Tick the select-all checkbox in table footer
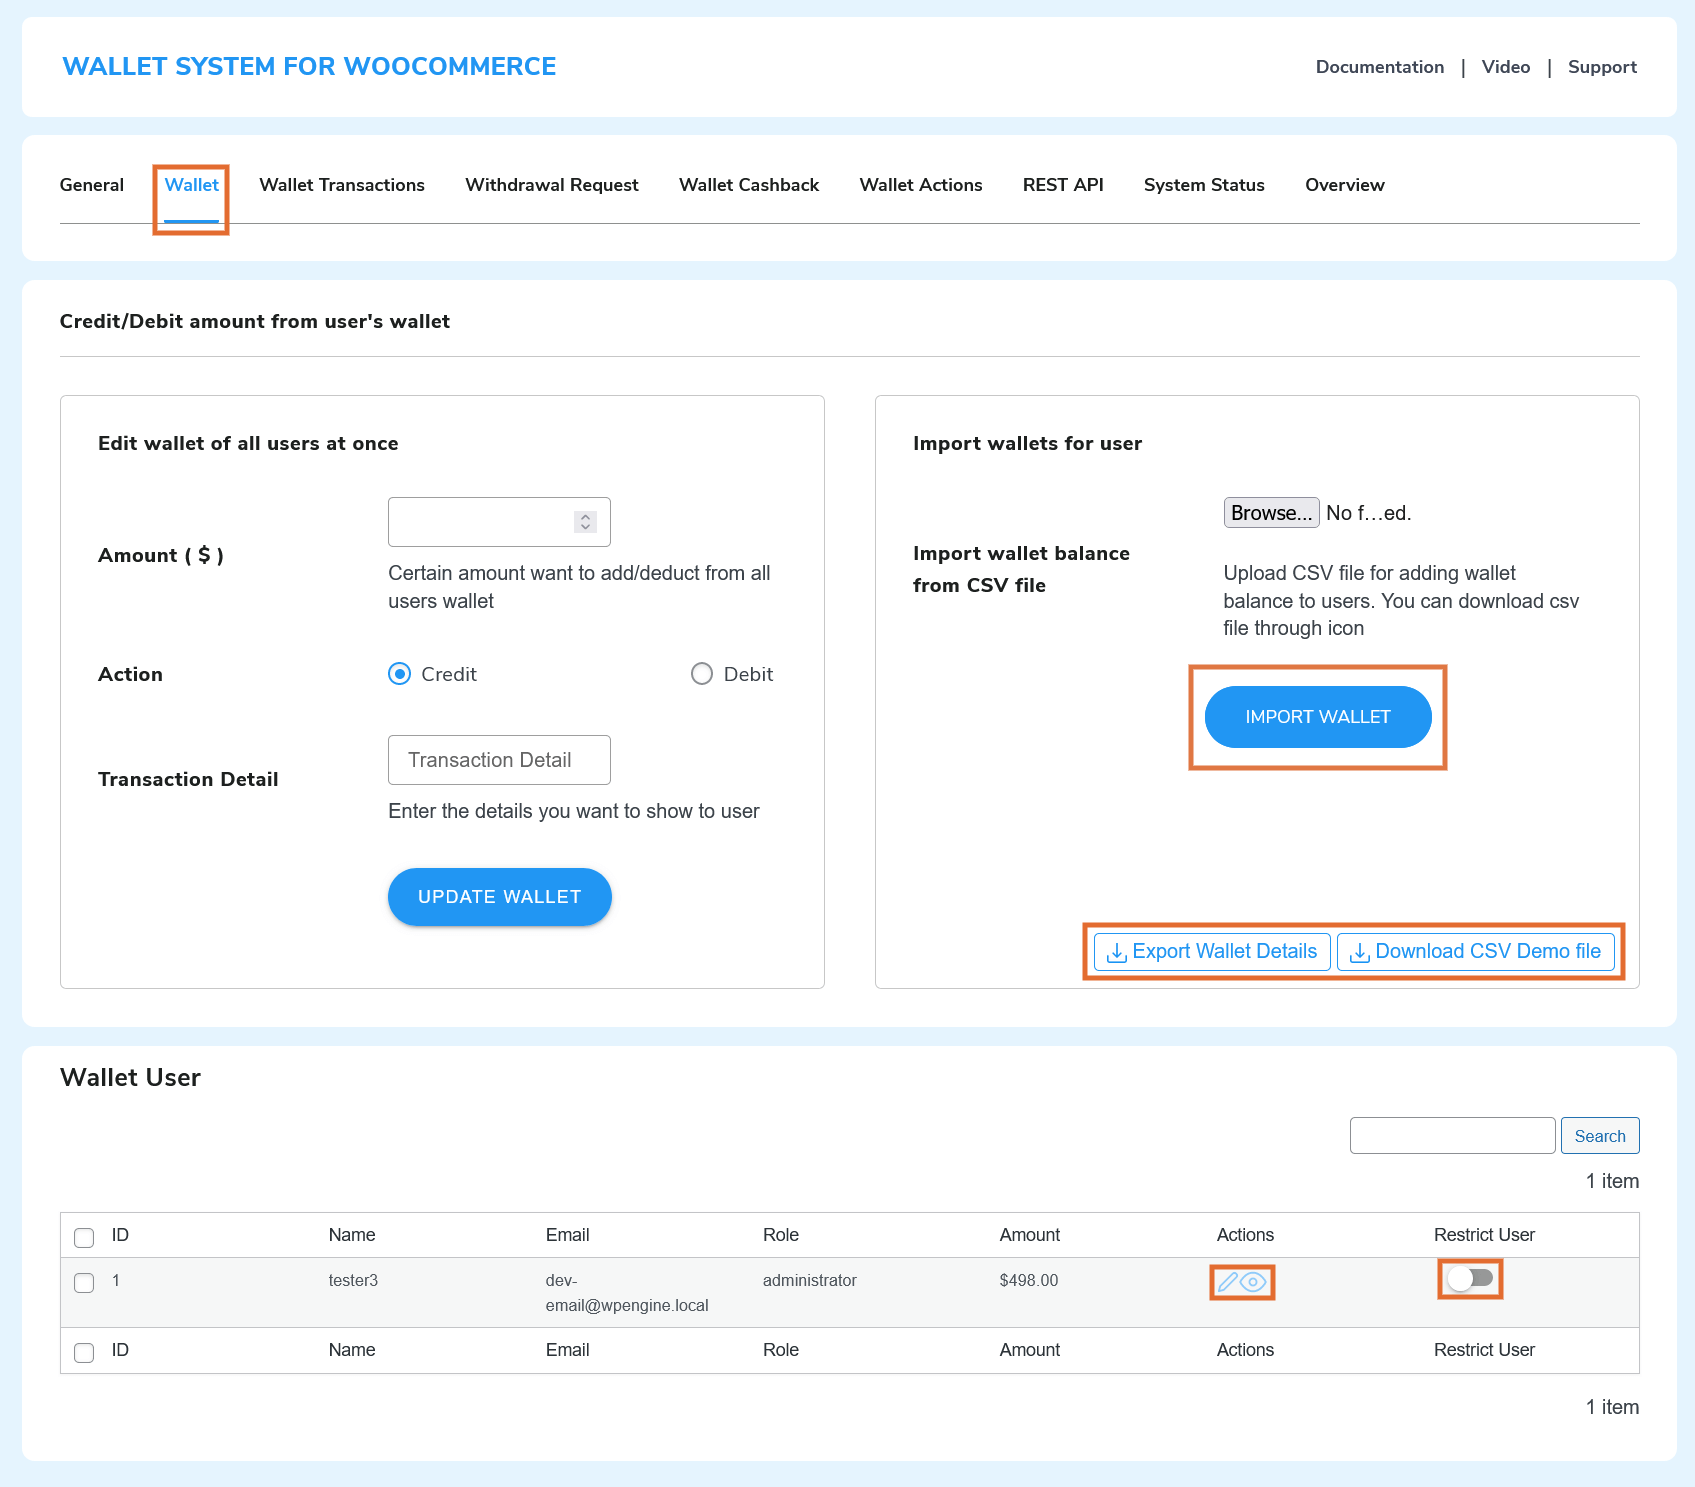 (84, 1353)
